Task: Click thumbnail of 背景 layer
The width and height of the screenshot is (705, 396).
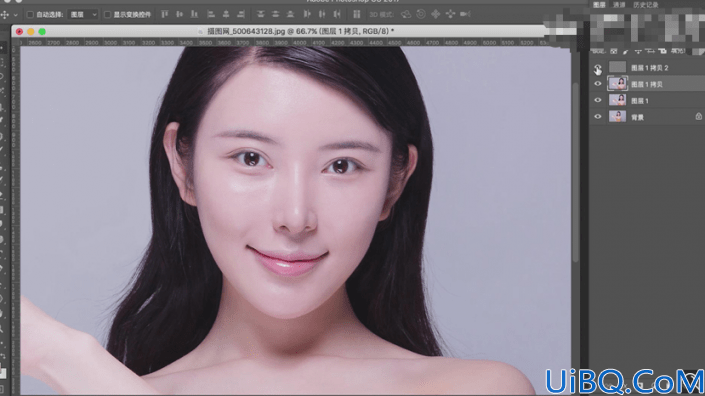Action: [x=617, y=116]
